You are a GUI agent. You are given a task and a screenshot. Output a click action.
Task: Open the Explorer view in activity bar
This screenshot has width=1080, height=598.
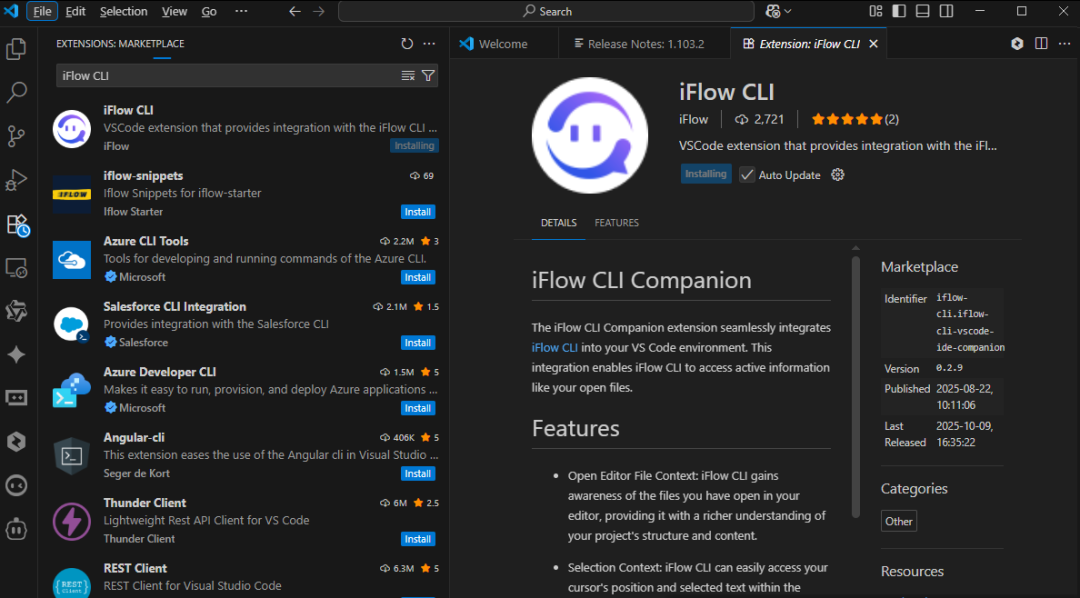click(x=16, y=49)
